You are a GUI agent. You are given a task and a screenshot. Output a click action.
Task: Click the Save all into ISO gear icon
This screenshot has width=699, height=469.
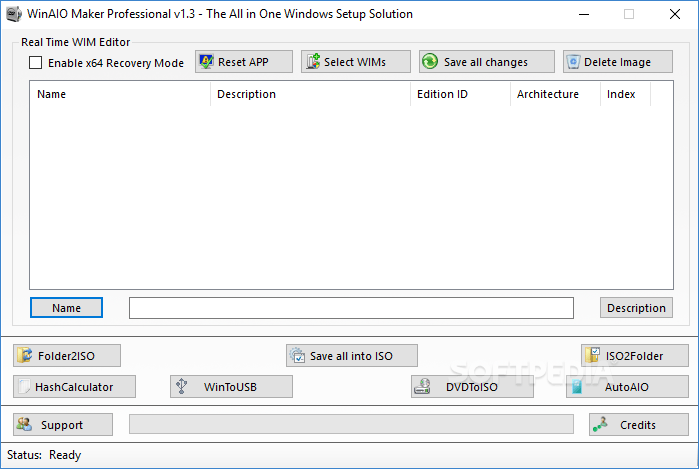[x=297, y=355]
